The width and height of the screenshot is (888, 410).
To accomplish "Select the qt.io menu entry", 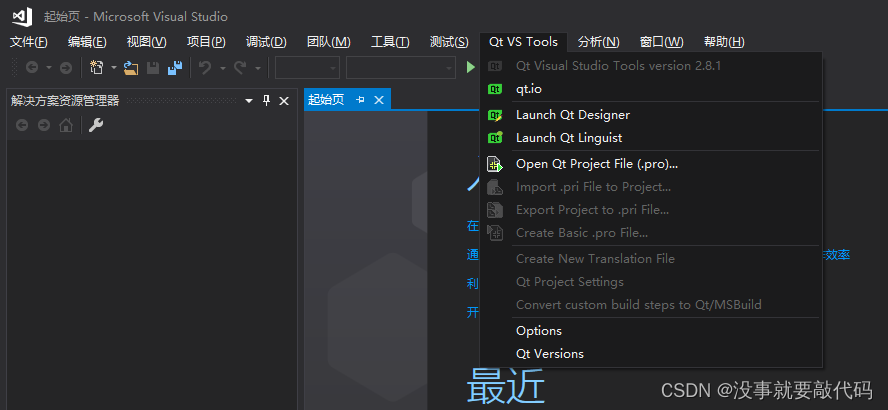I will click(x=651, y=89).
